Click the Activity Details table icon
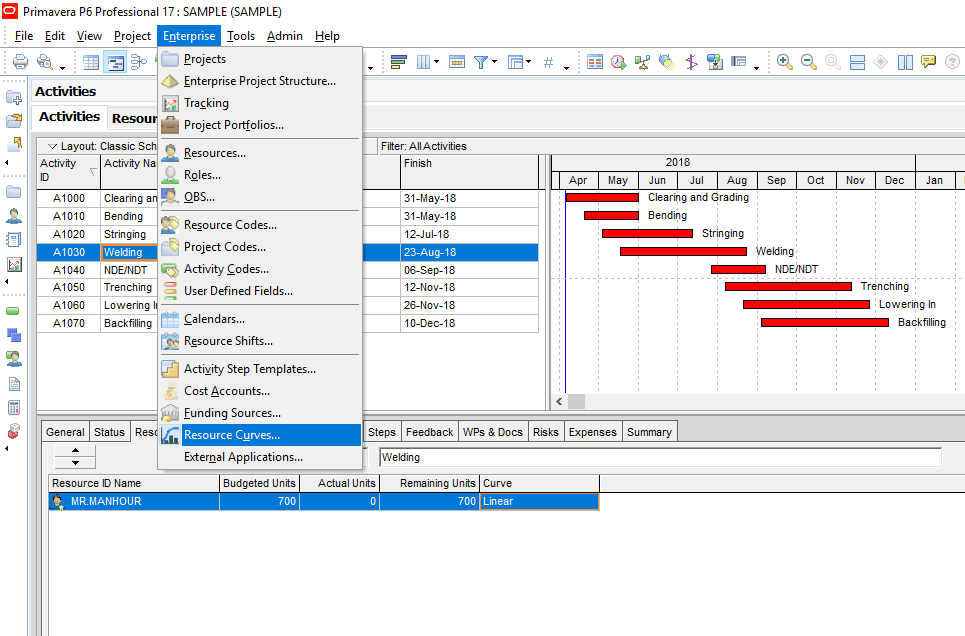 click(x=595, y=62)
